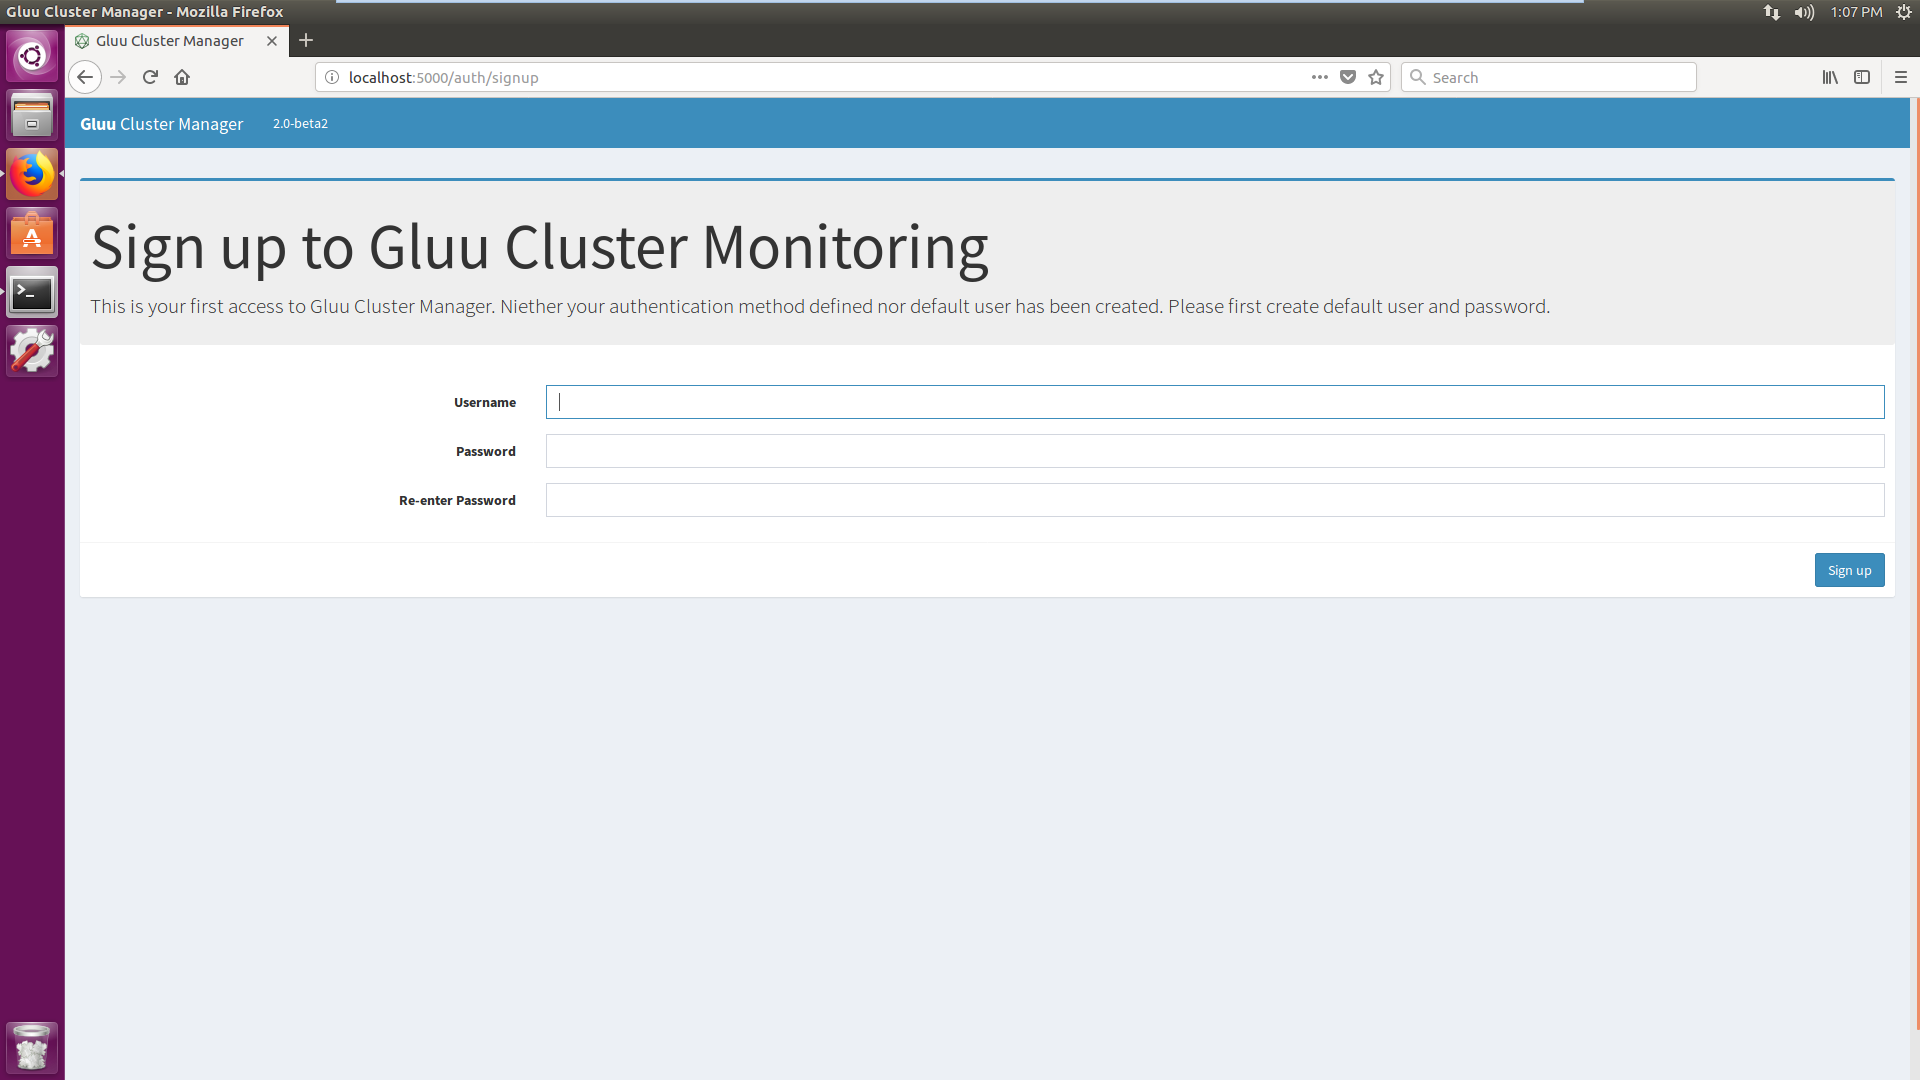The image size is (1920, 1080).
Task: Focus the Username field
Action: tap(1215, 402)
